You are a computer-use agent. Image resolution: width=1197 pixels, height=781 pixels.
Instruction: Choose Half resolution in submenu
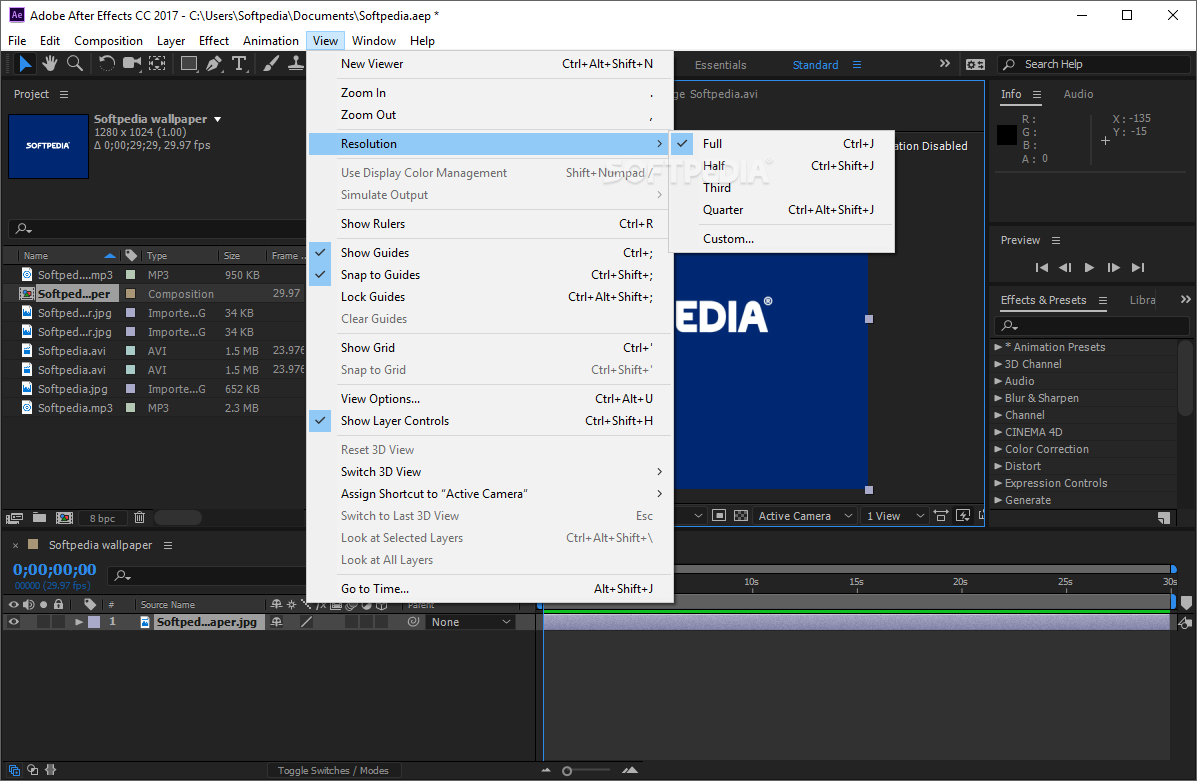(782, 166)
